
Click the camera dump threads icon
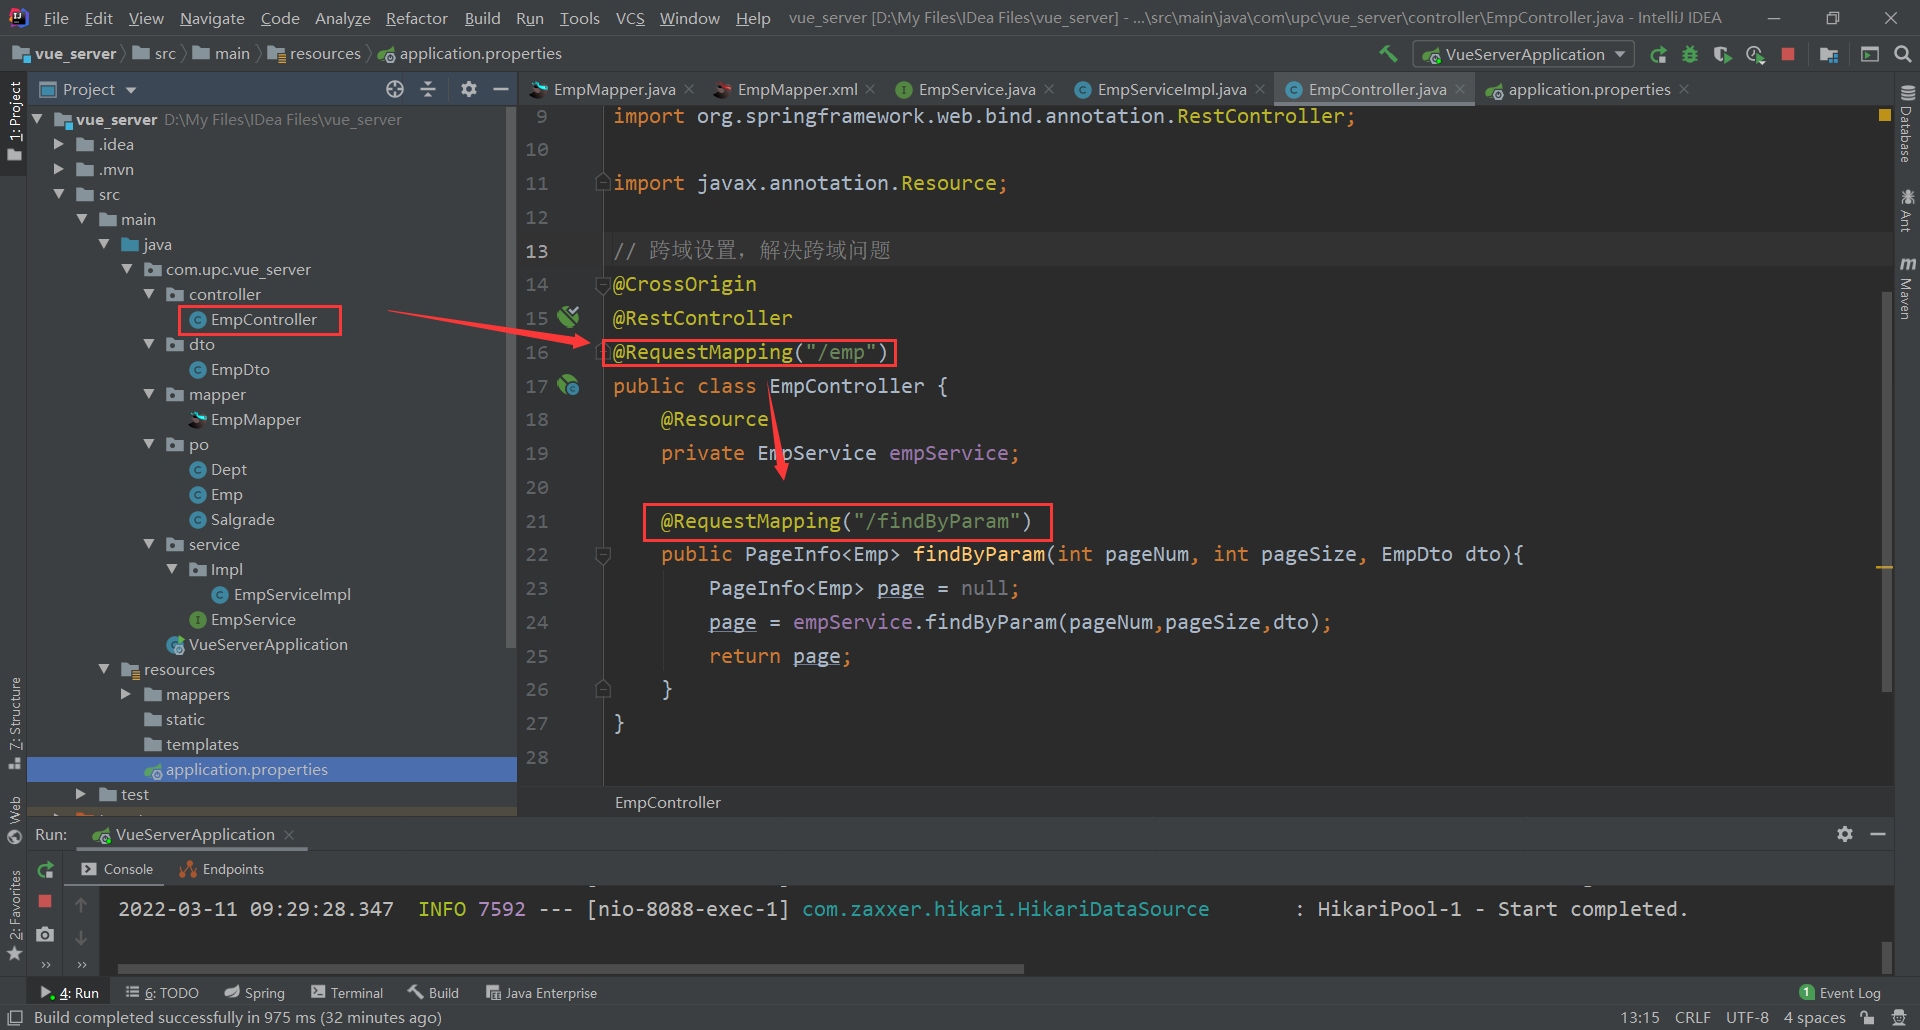coord(45,934)
